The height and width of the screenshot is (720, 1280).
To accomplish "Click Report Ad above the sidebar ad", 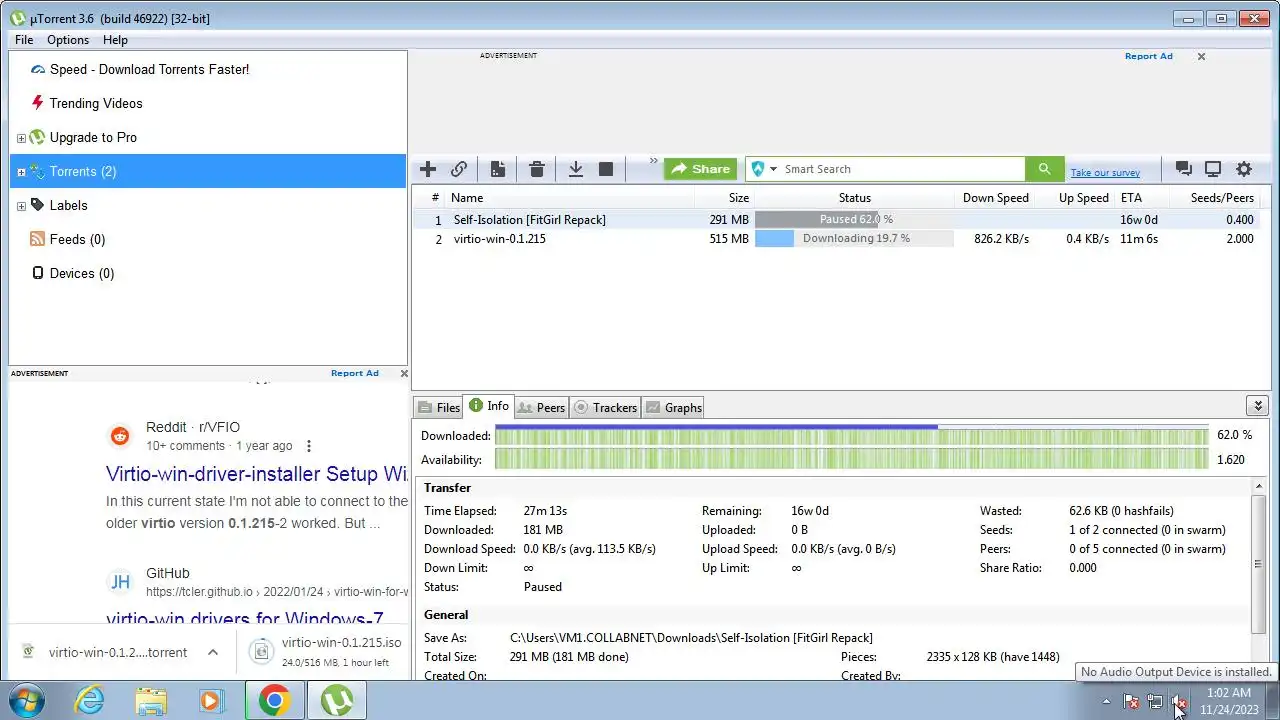I will click(x=355, y=373).
